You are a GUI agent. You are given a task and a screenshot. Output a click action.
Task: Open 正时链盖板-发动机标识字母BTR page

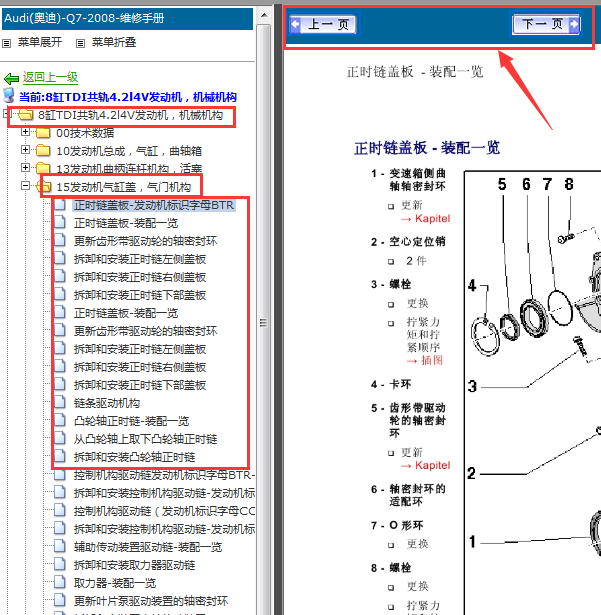154,205
